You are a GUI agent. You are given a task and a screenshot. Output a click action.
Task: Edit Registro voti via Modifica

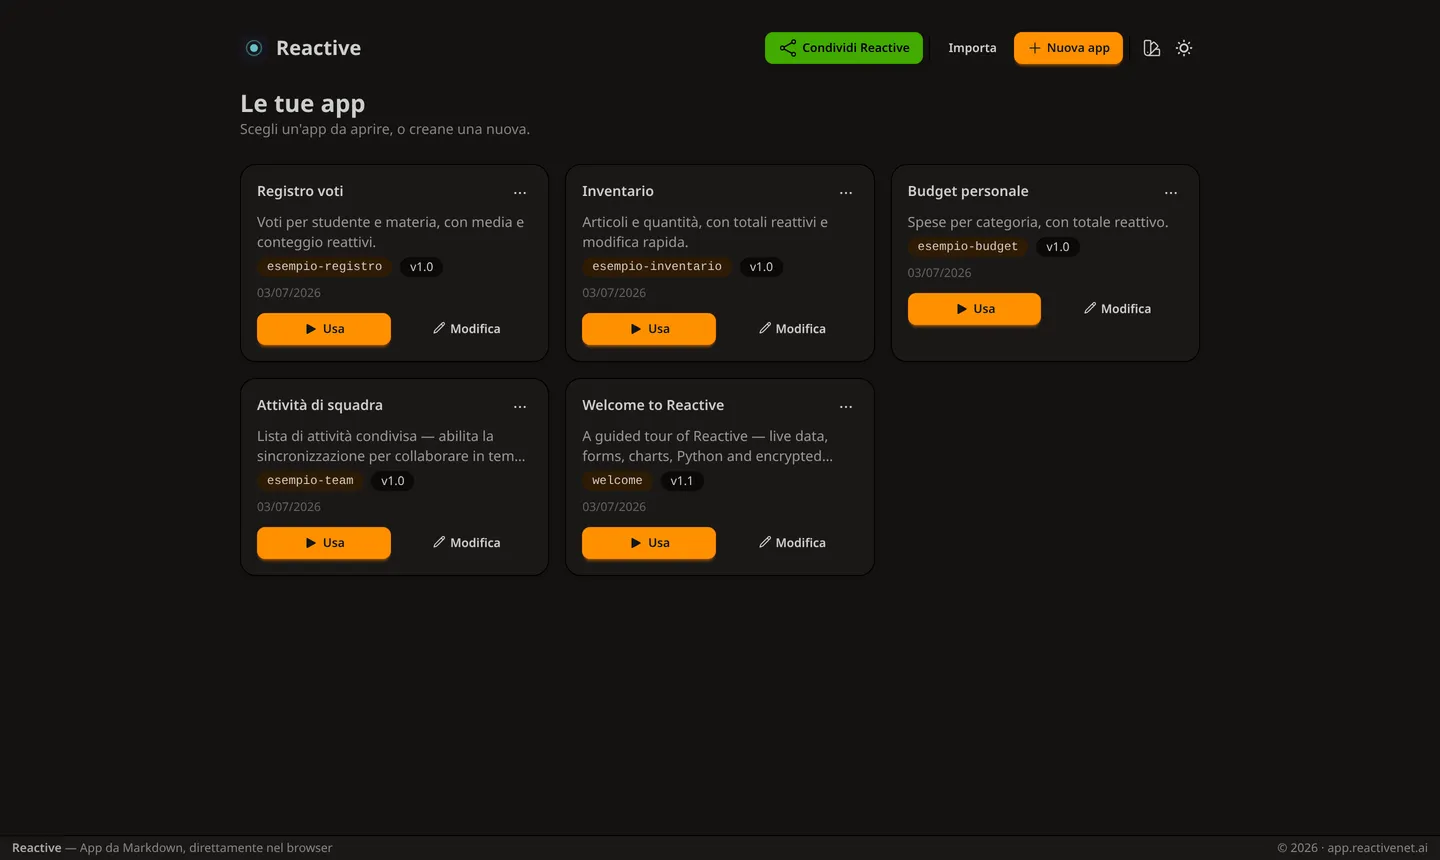(x=466, y=329)
